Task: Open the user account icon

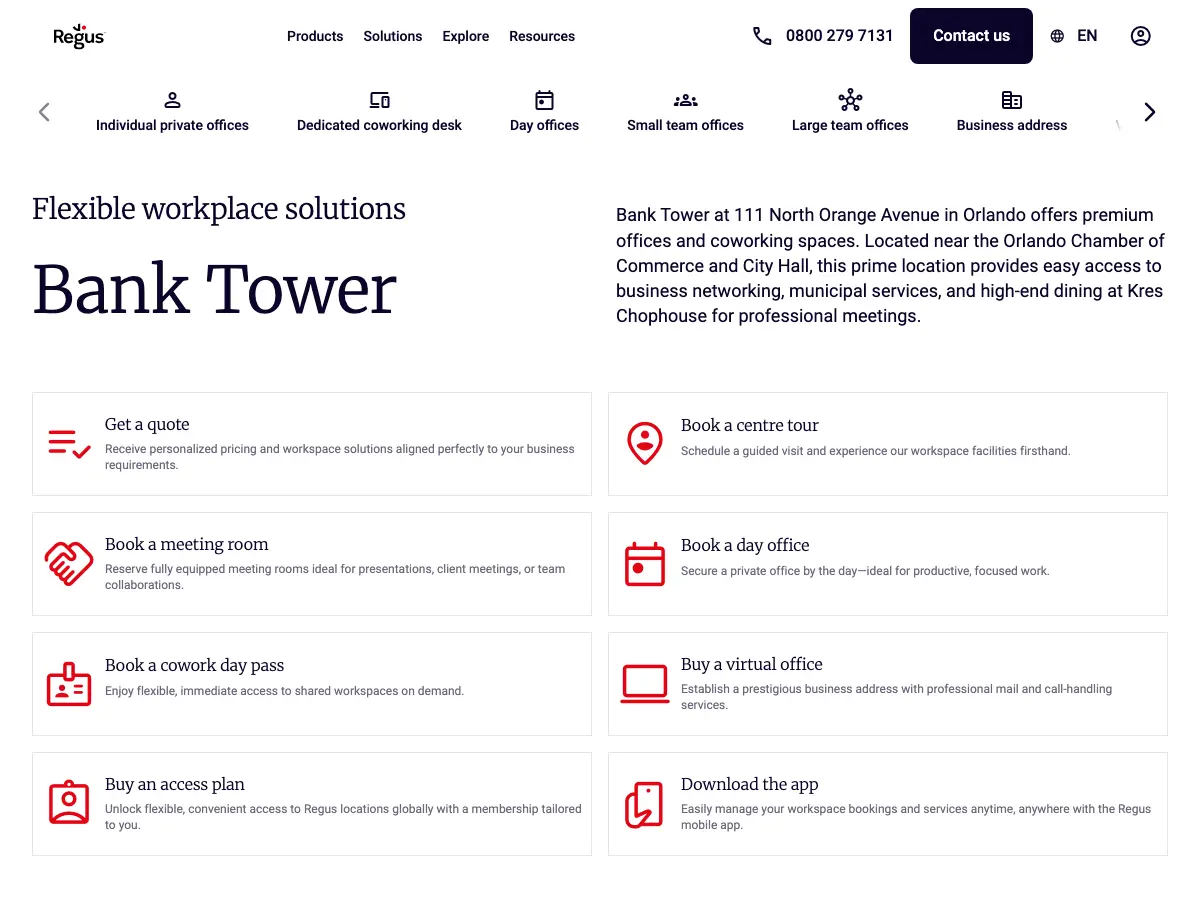Action: tap(1140, 36)
